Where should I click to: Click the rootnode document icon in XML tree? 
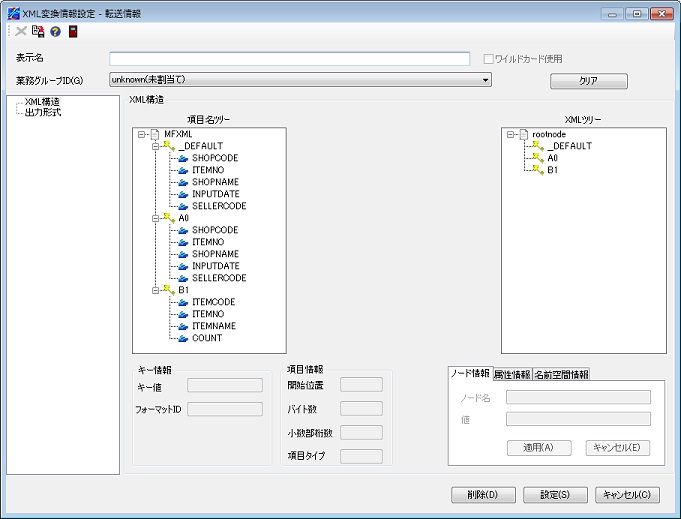pyautogui.click(x=524, y=134)
